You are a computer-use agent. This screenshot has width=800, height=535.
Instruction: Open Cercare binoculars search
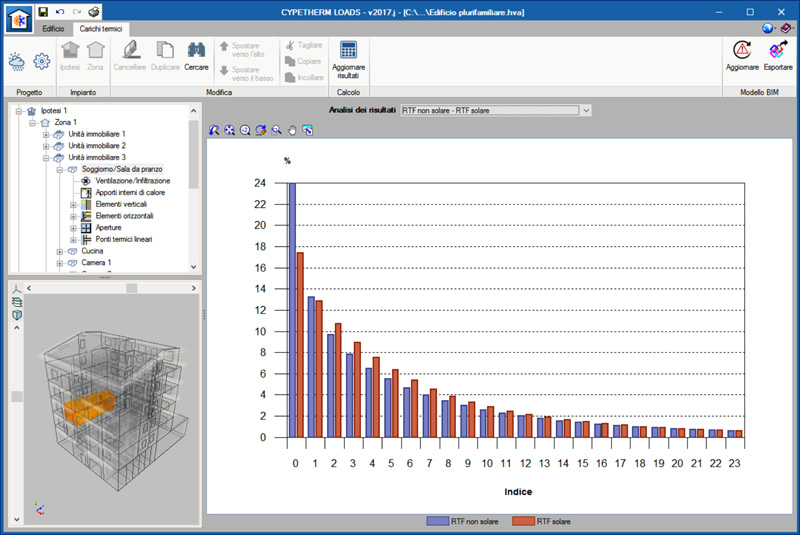coord(196,56)
